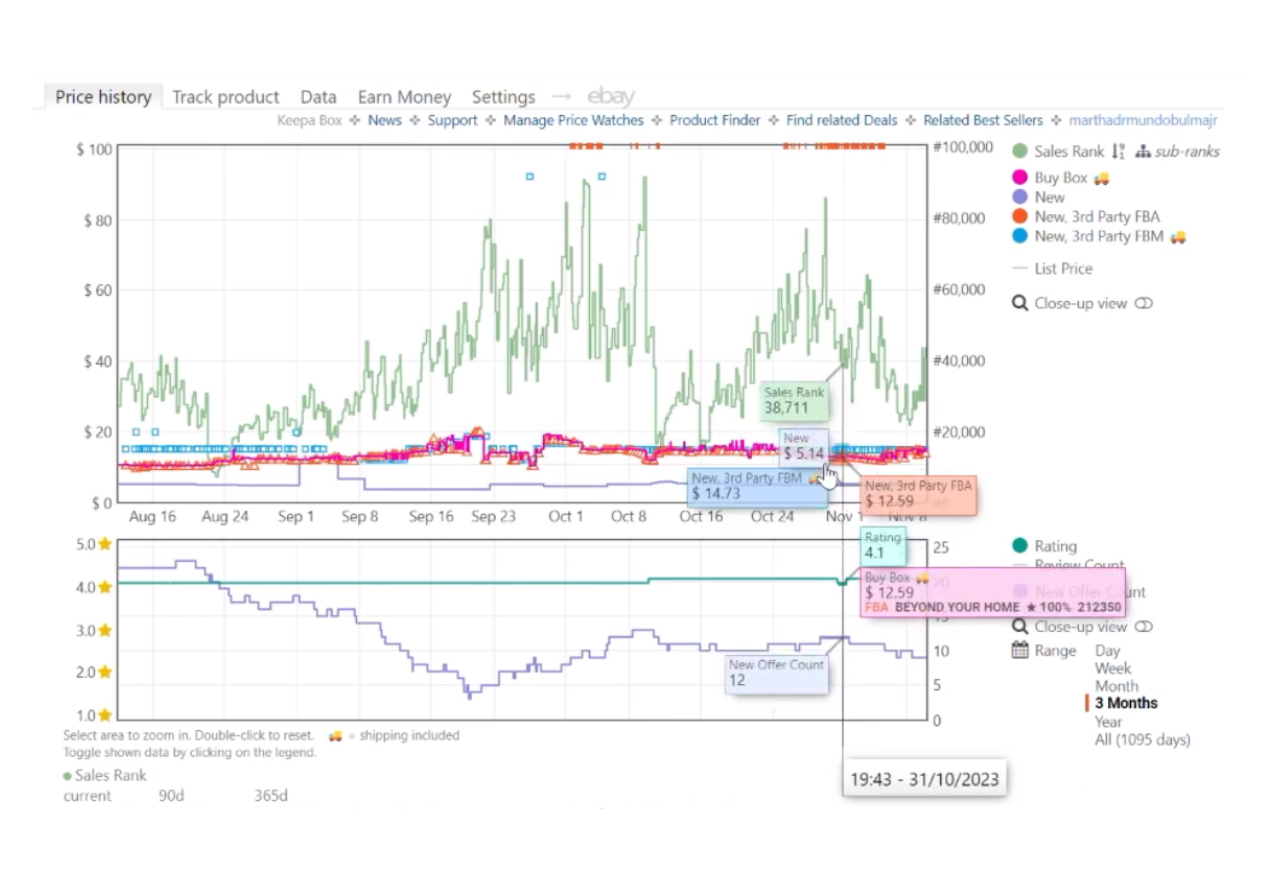Show All (1095 days) range
1280x885 pixels.
pyautogui.click(x=1142, y=740)
